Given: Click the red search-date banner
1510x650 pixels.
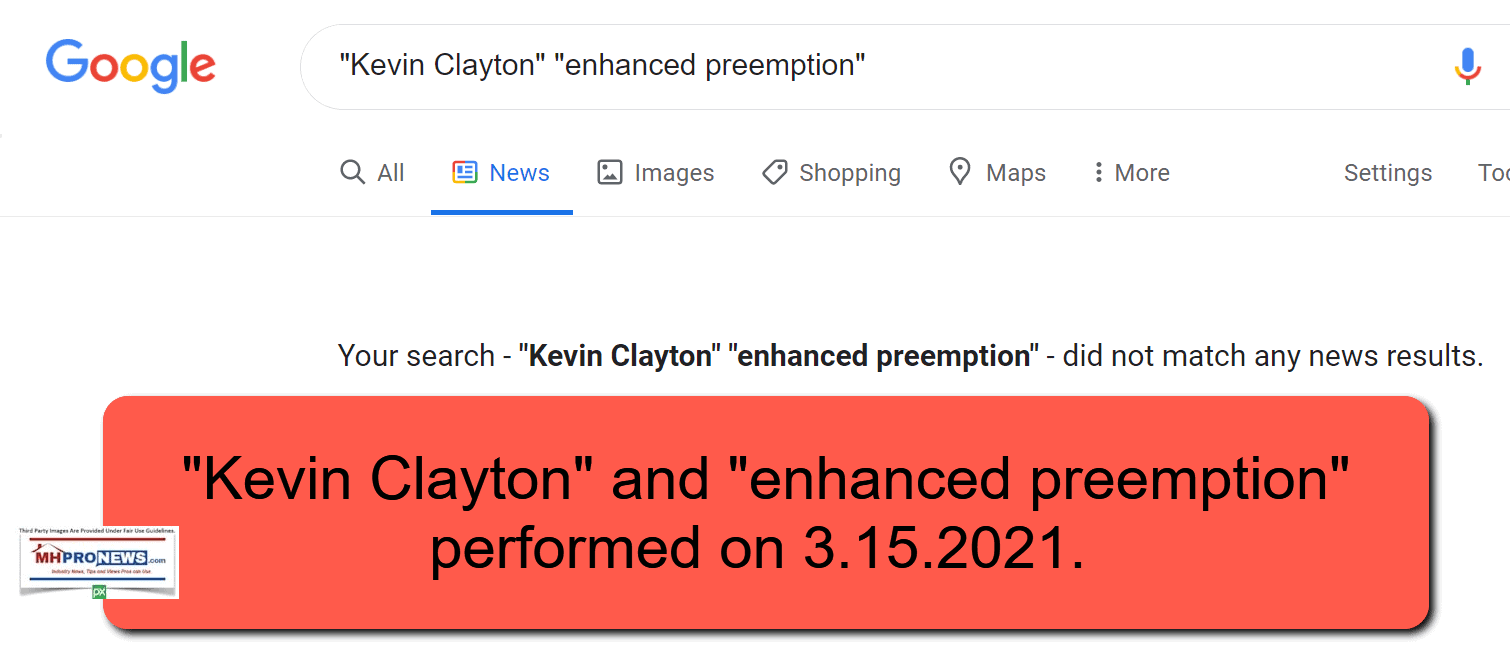Looking at the screenshot, I should click(x=766, y=512).
